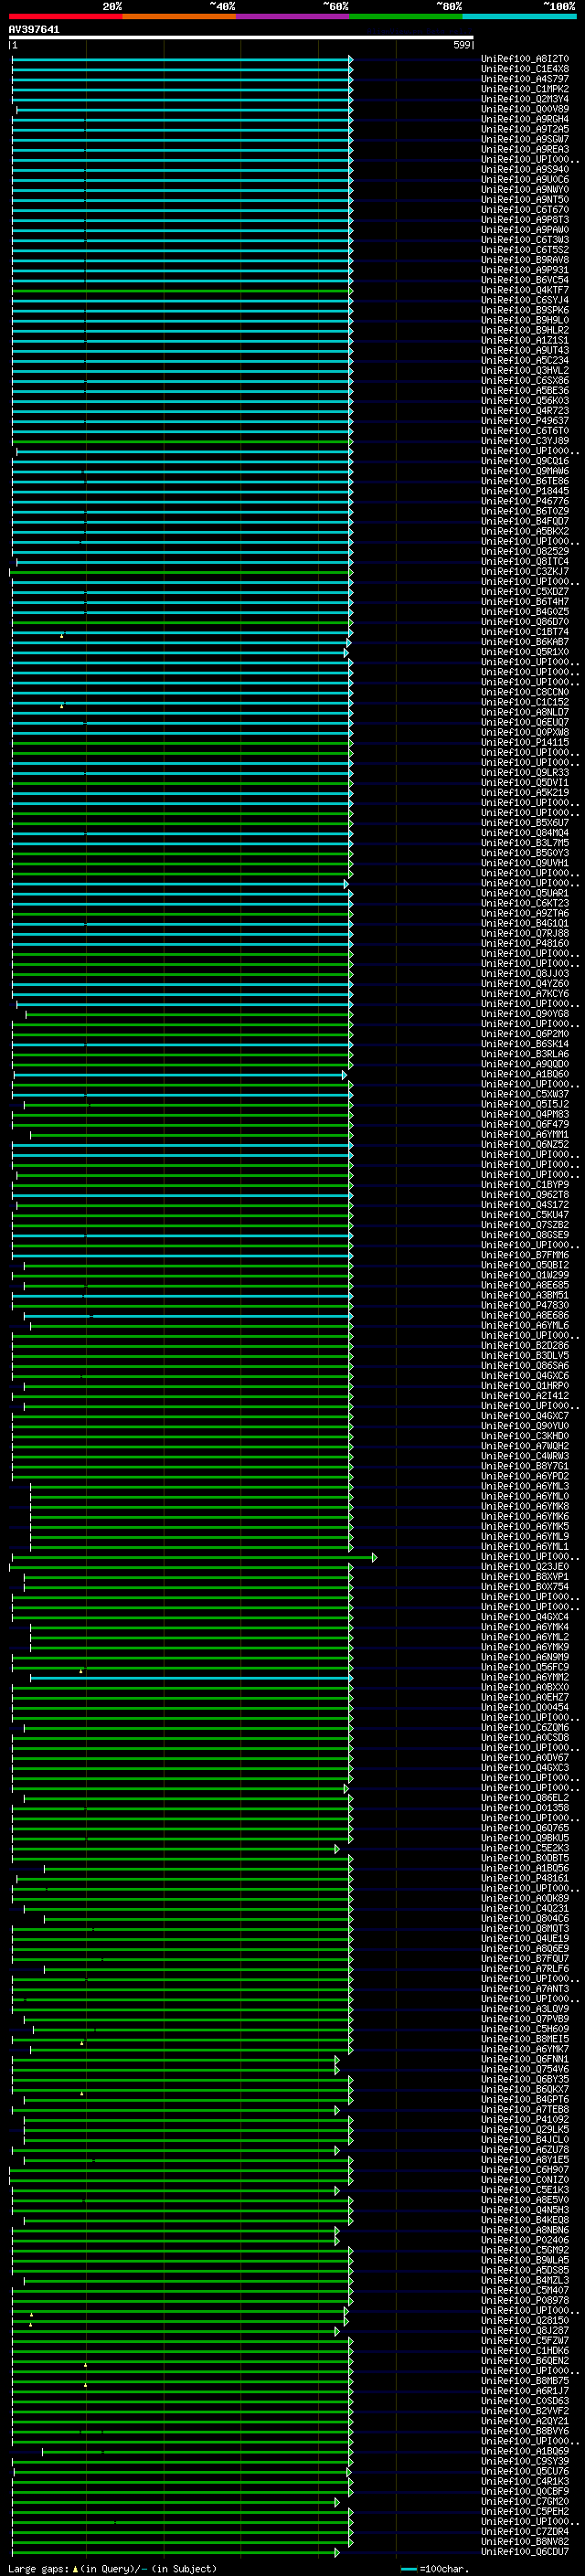
Task: Click the orange ~40% identity color segment
Action: point(179,17)
